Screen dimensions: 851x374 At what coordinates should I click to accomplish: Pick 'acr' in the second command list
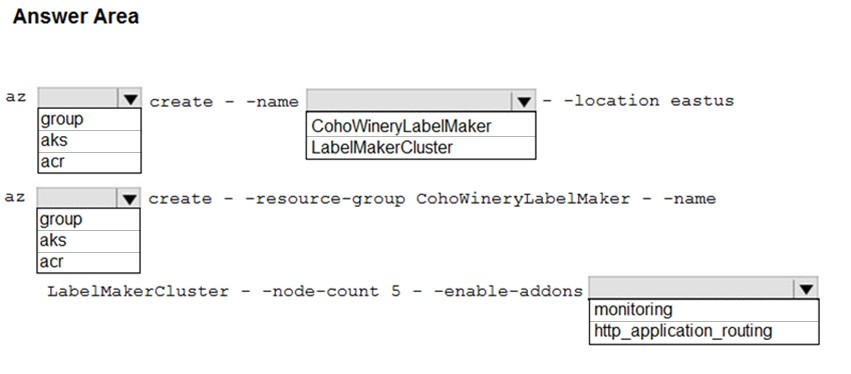[x=89, y=262]
